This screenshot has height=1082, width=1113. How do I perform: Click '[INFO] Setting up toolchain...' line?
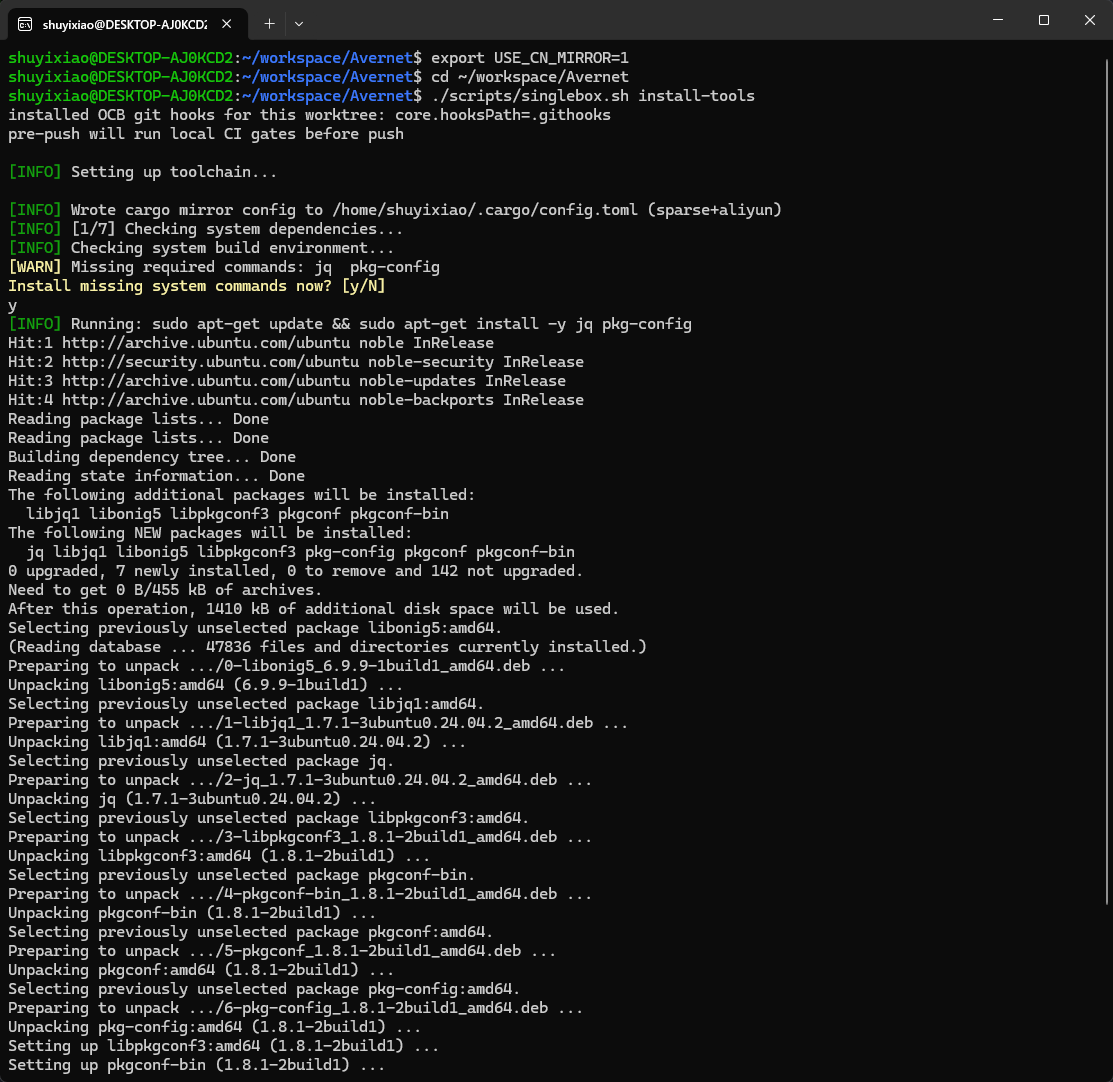(143, 172)
